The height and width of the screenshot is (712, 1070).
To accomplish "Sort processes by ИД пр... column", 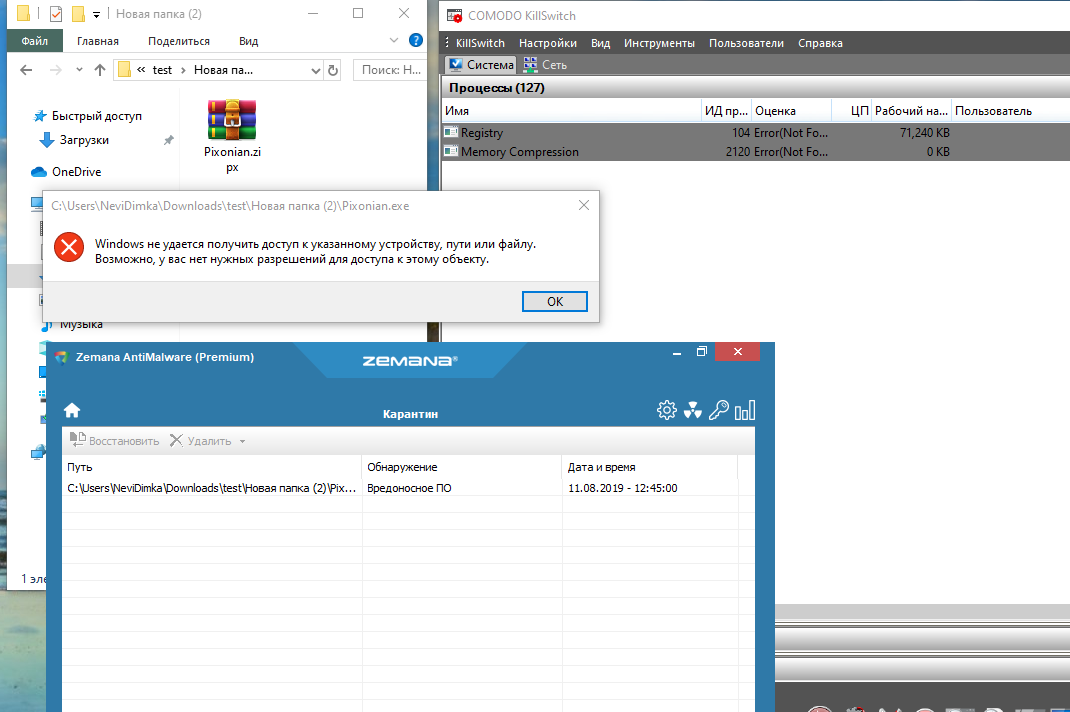I will coord(726,111).
